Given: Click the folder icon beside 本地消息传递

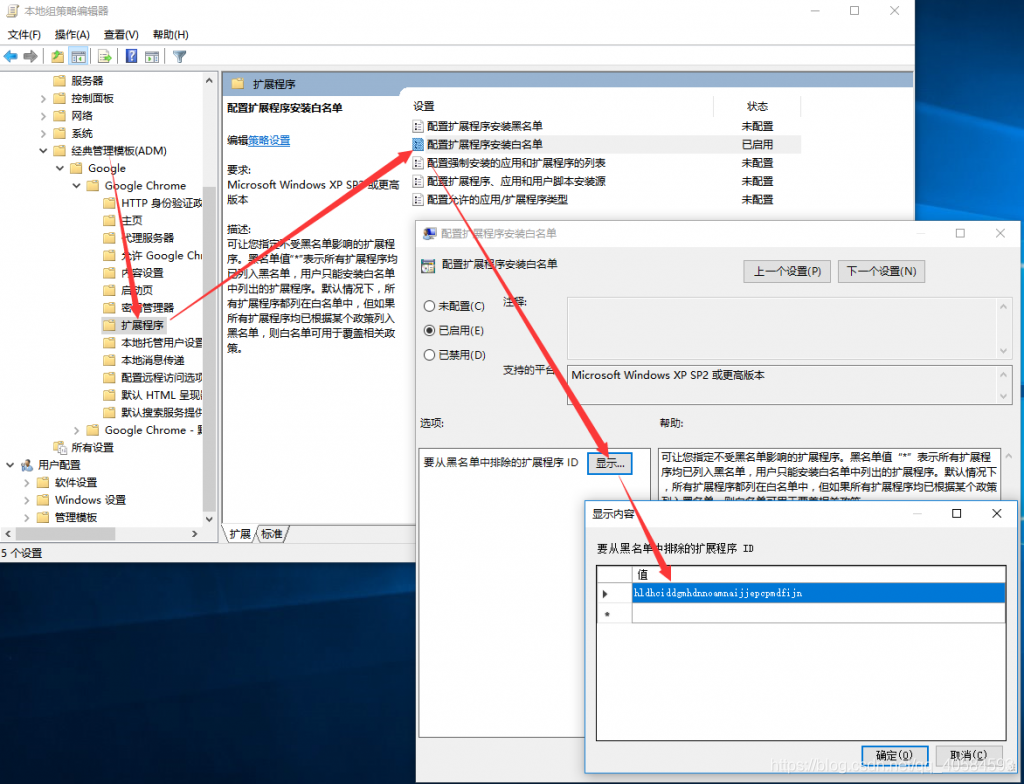Looking at the screenshot, I should click(110, 360).
